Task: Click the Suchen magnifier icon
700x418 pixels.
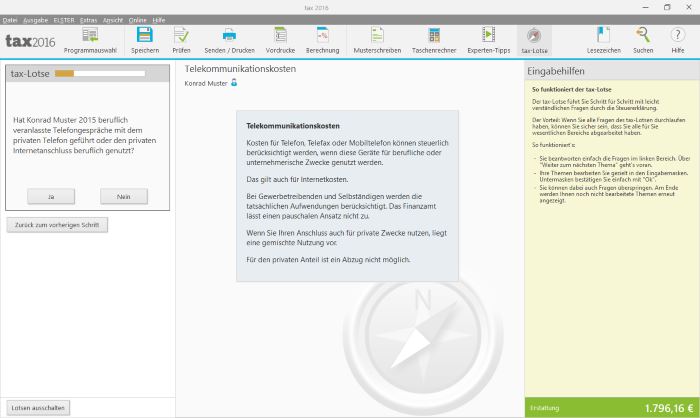Action: pyautogui.click(x=643, y=35)
